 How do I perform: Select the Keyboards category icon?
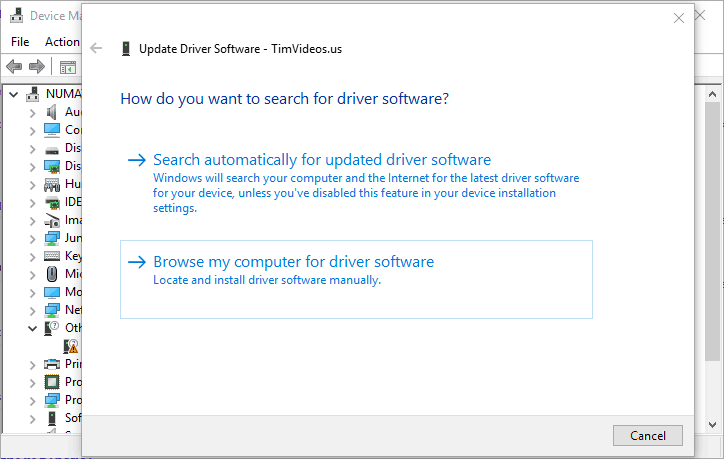[52, 256]
